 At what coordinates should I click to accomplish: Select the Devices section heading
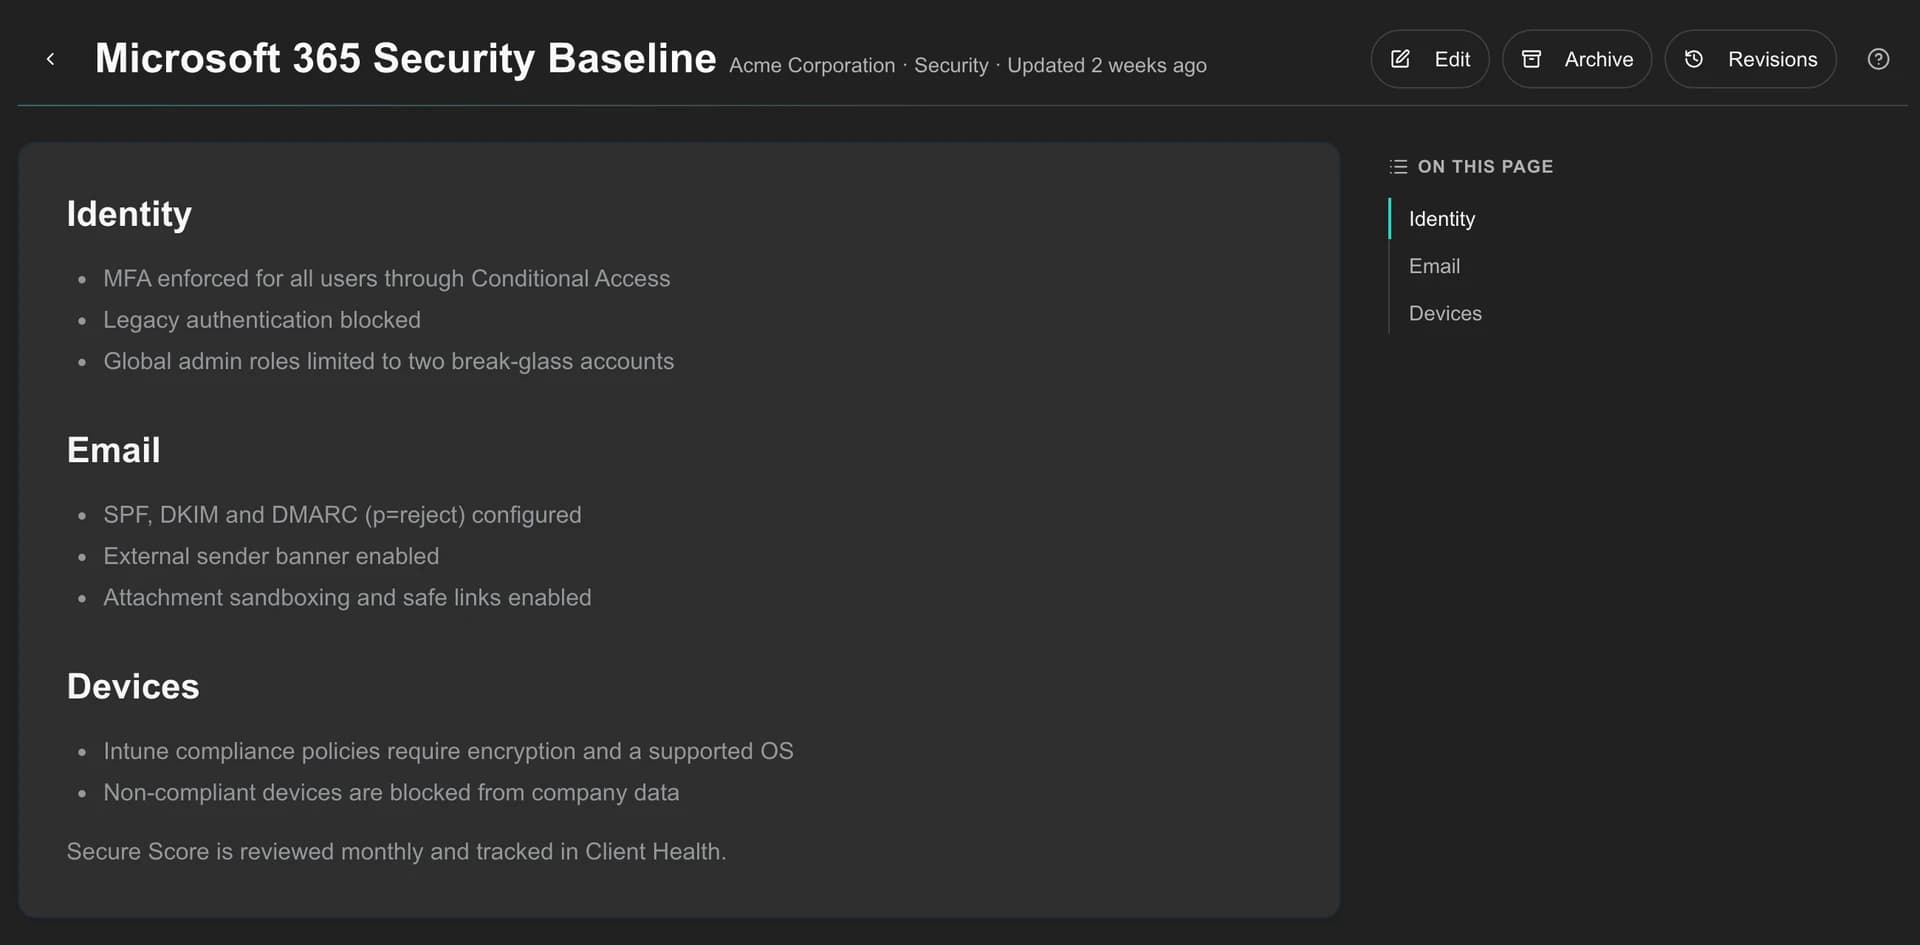pos(133,686)
